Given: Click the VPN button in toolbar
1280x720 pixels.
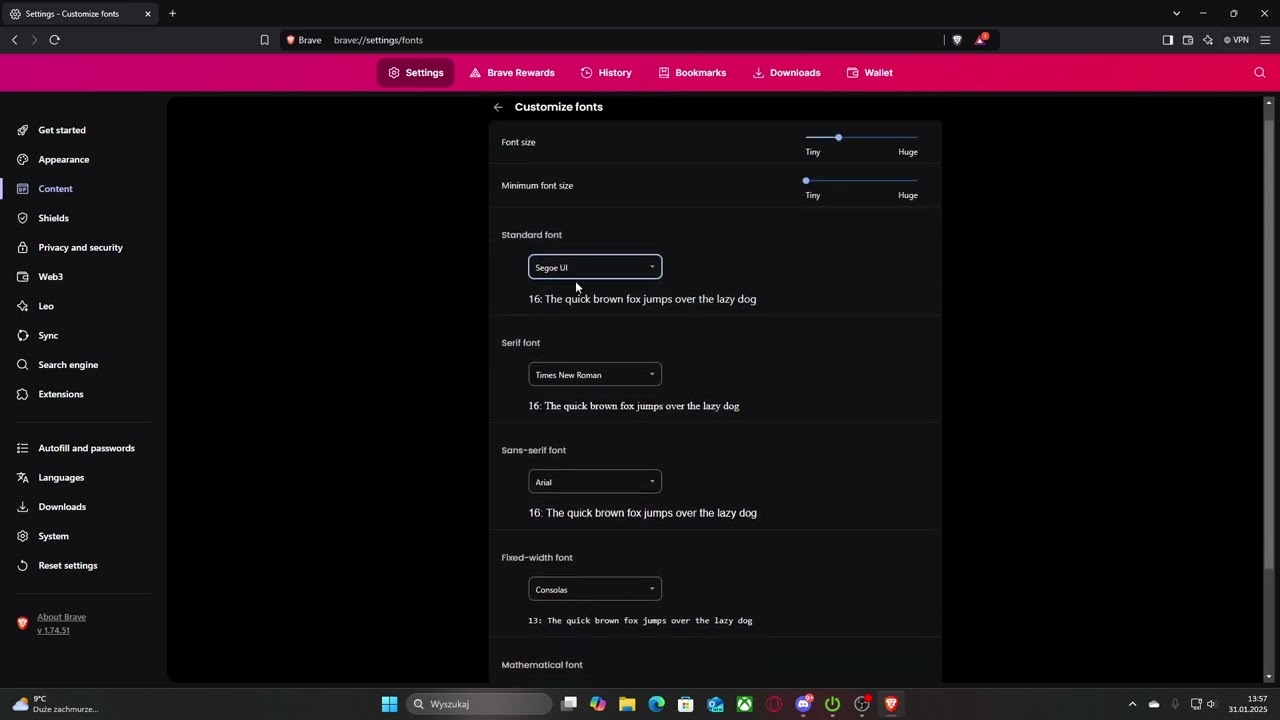Looking at the screenshot, I should 1237,40.
